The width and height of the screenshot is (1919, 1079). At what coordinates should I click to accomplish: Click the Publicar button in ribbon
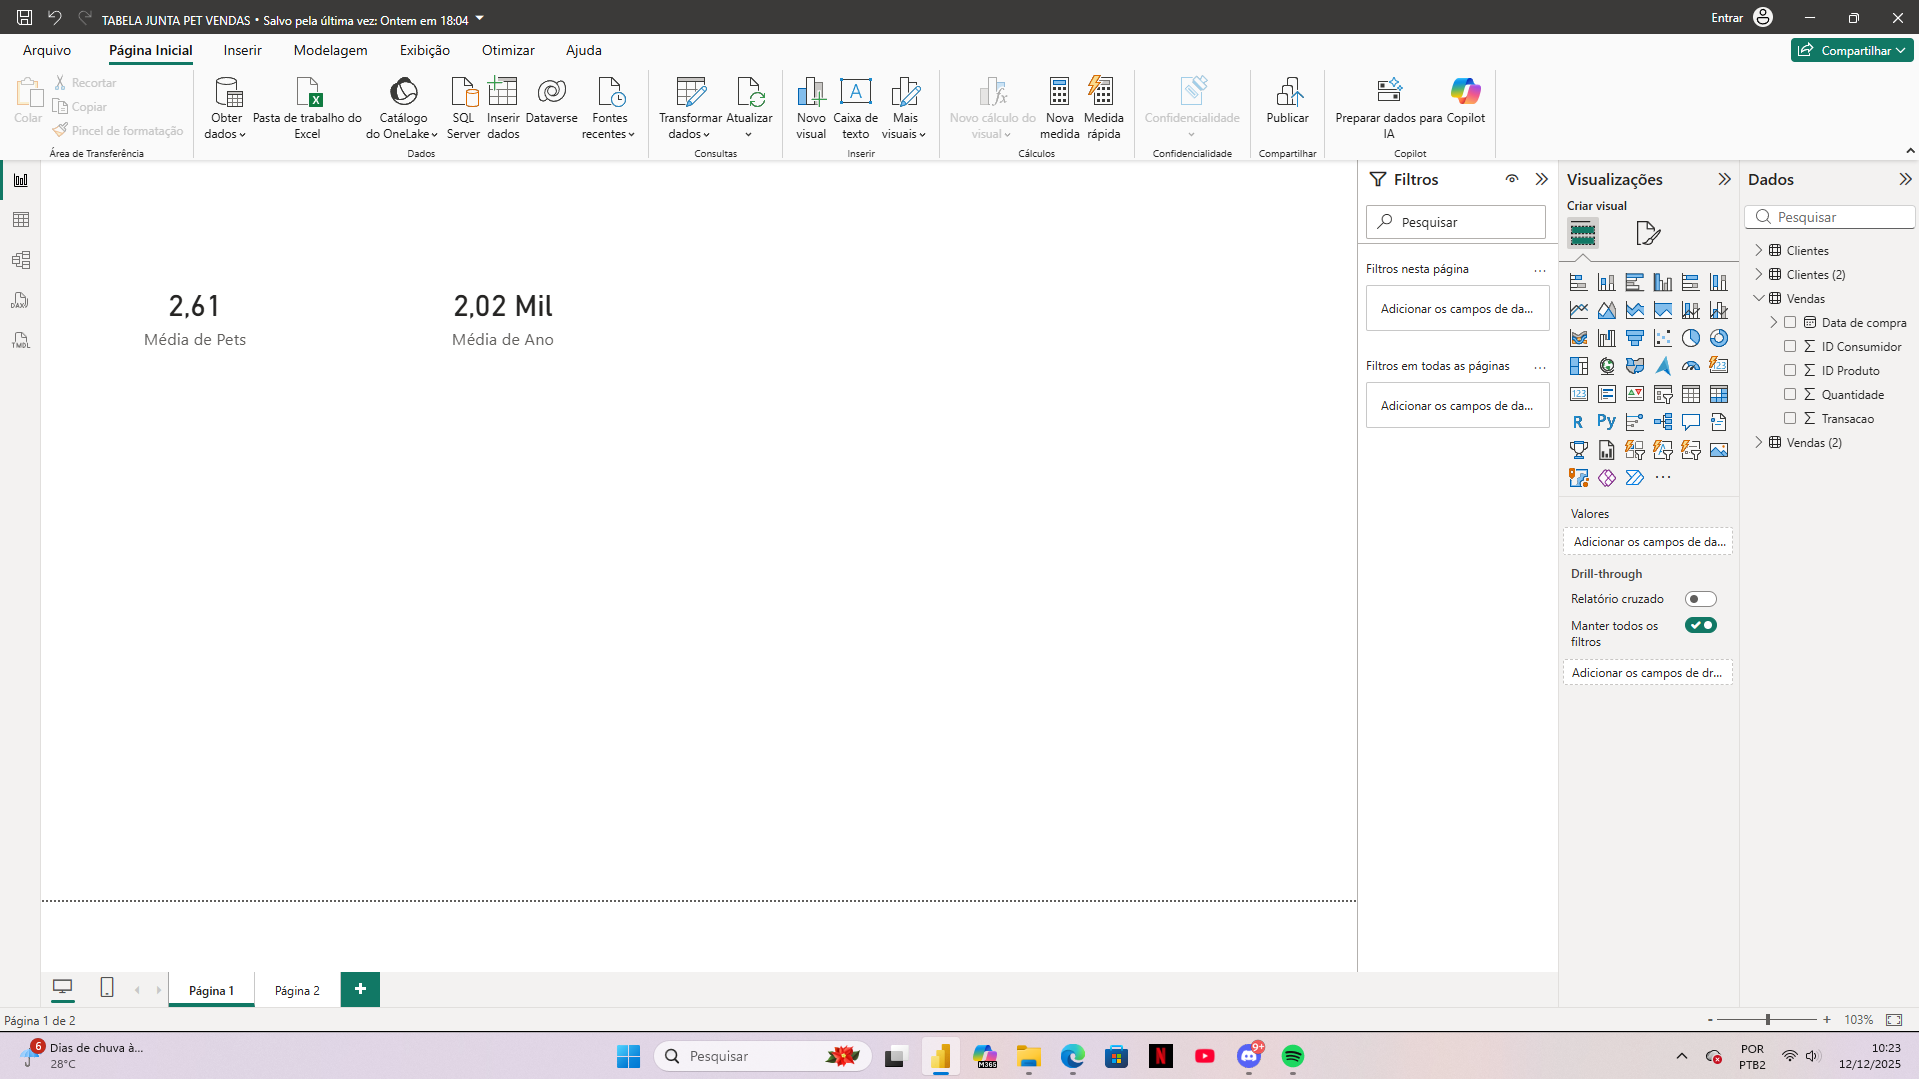1287,101
